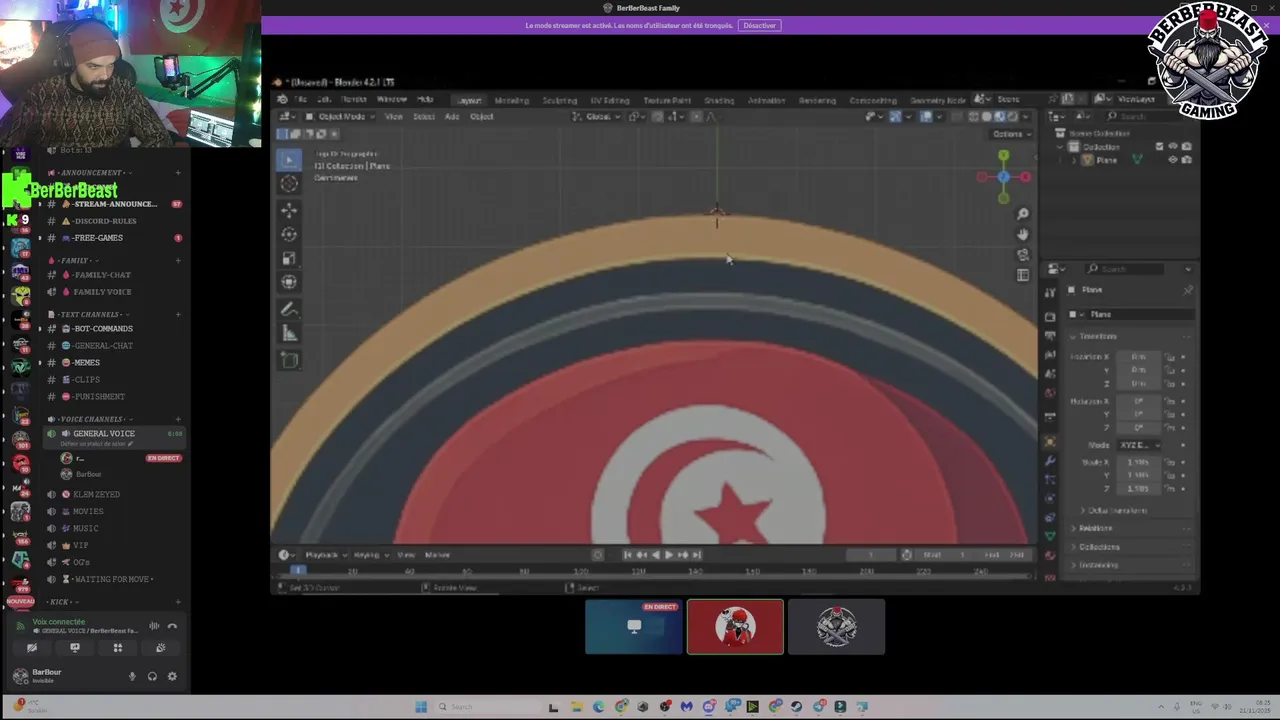
Task: Disconnect from voice using hang-up icon
Action: click(172, 626)
